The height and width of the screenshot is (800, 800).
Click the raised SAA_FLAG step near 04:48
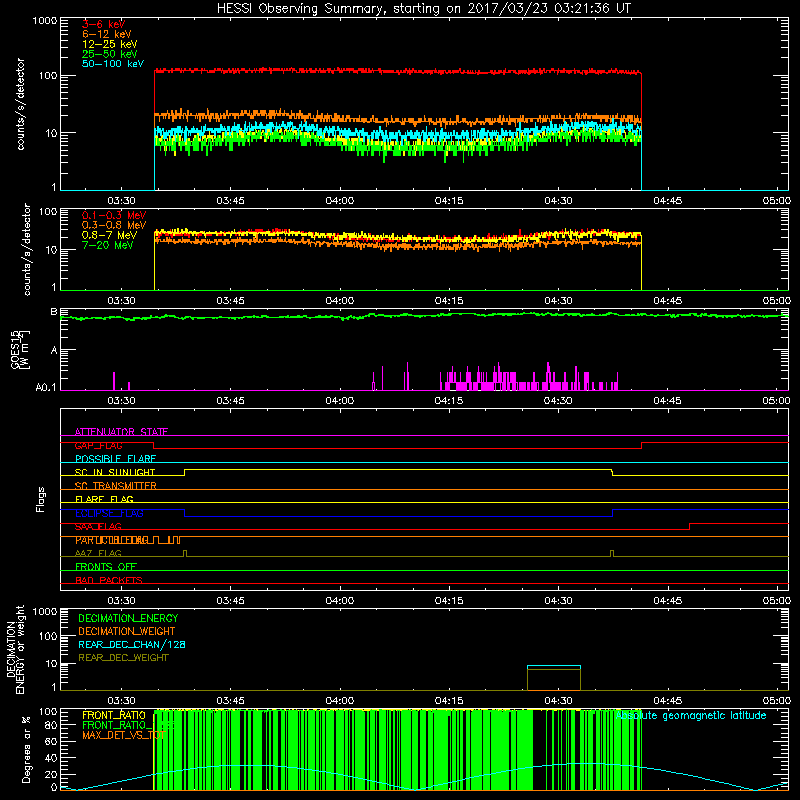pyautogui.click(x=739, y=523)
